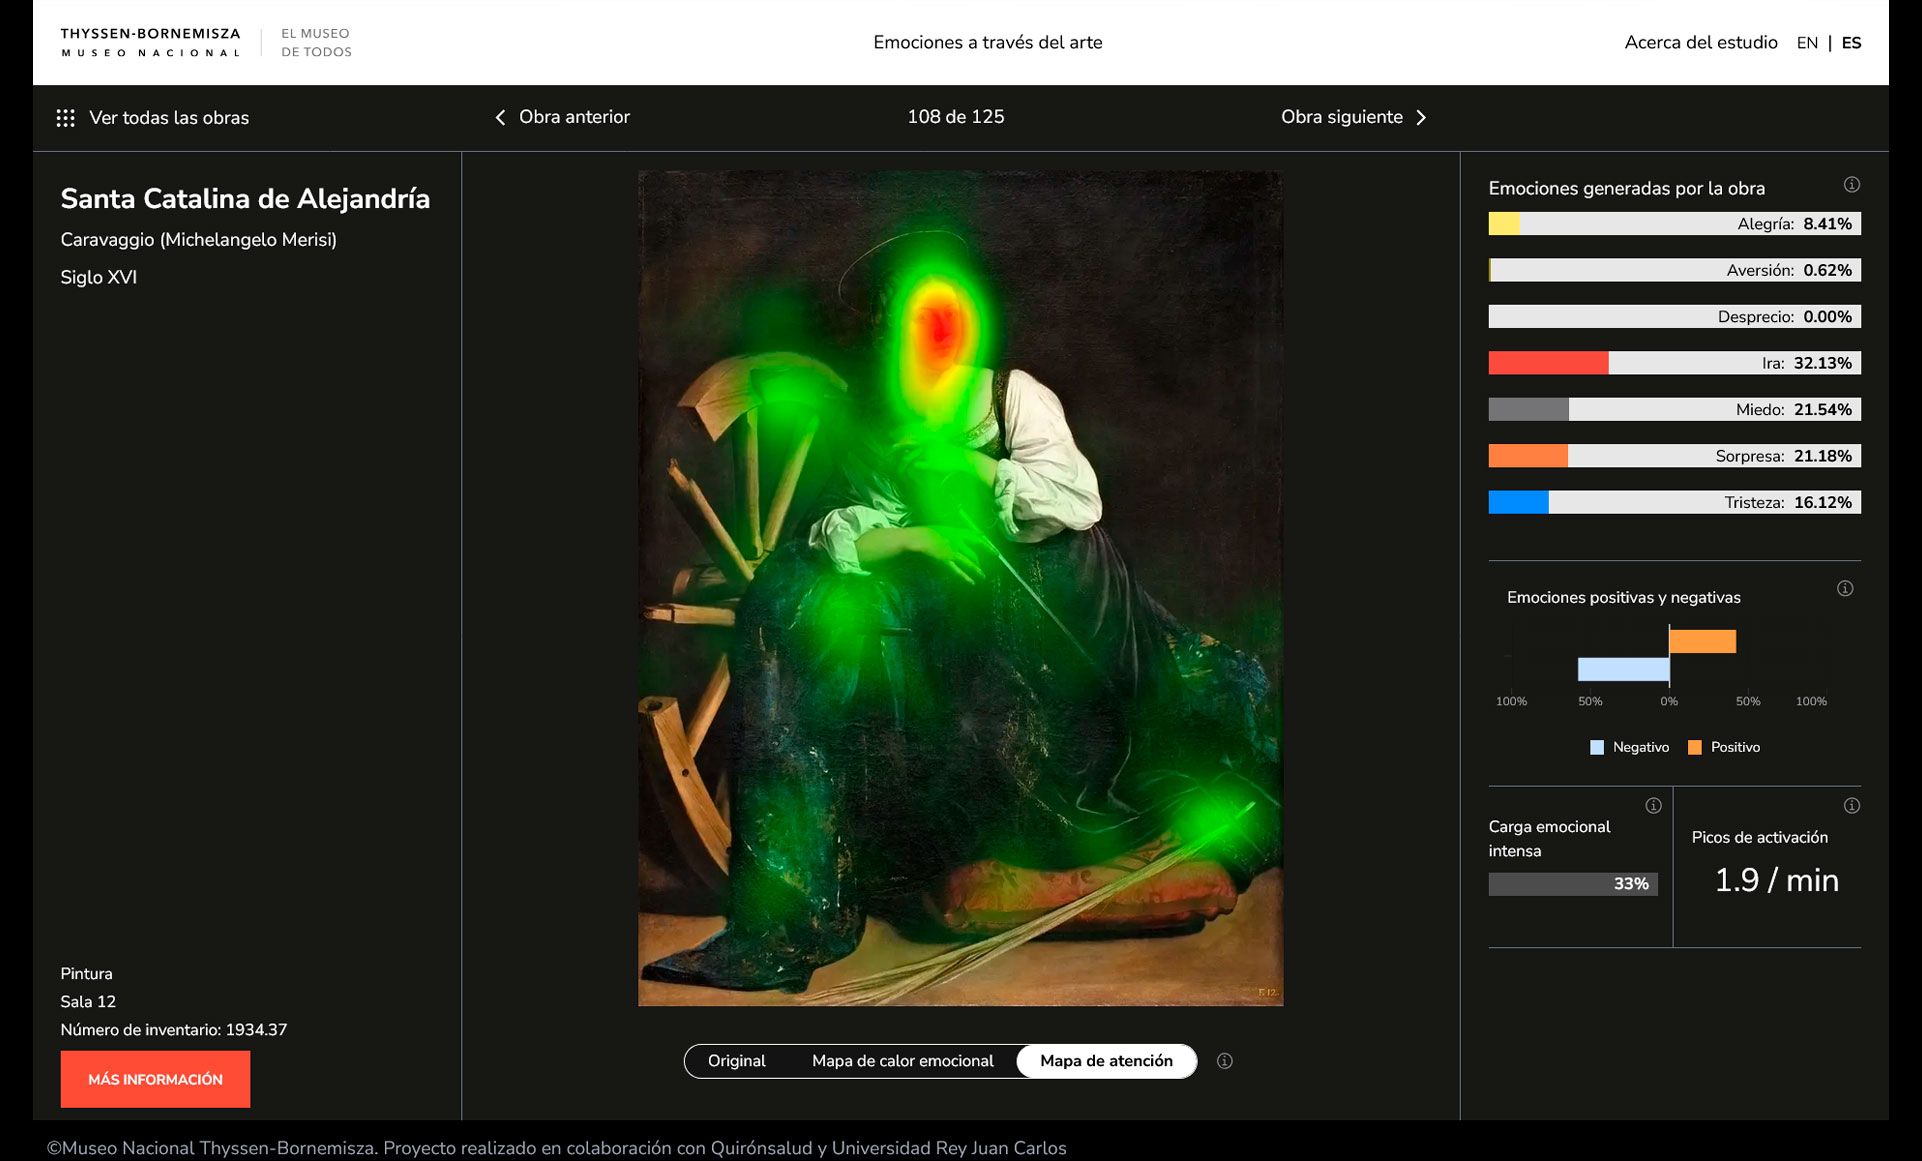This screenshot has height=1161, width=1922.
Task: Click the 108 de 125 counter
Action: point(955,117)
